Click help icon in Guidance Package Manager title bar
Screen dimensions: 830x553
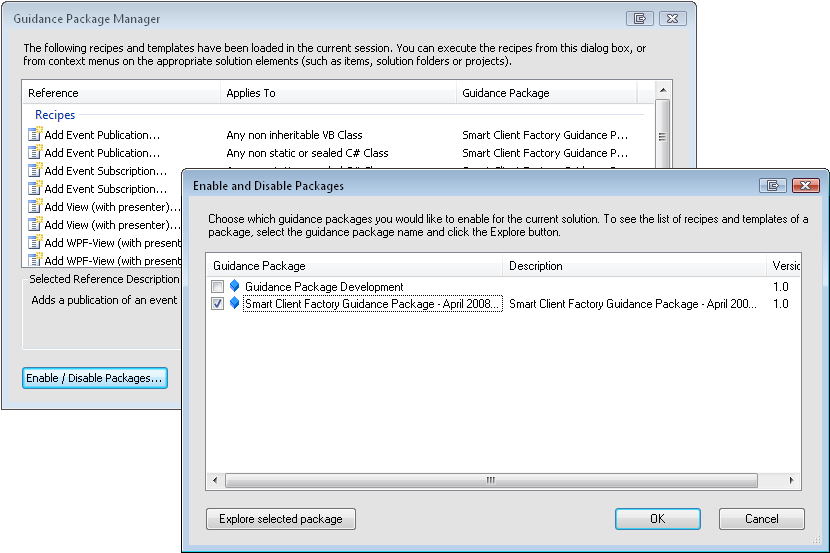[x=639, y=19]
